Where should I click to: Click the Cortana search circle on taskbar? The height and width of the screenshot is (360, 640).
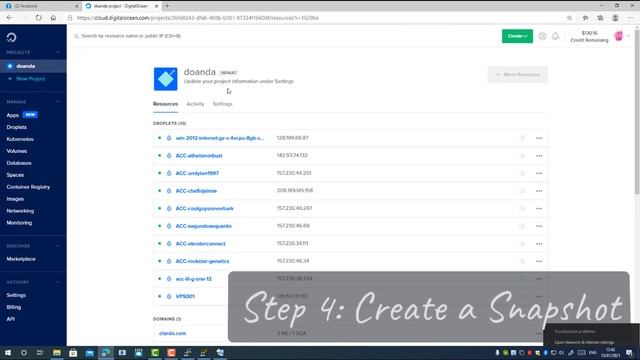click(24, 353)
